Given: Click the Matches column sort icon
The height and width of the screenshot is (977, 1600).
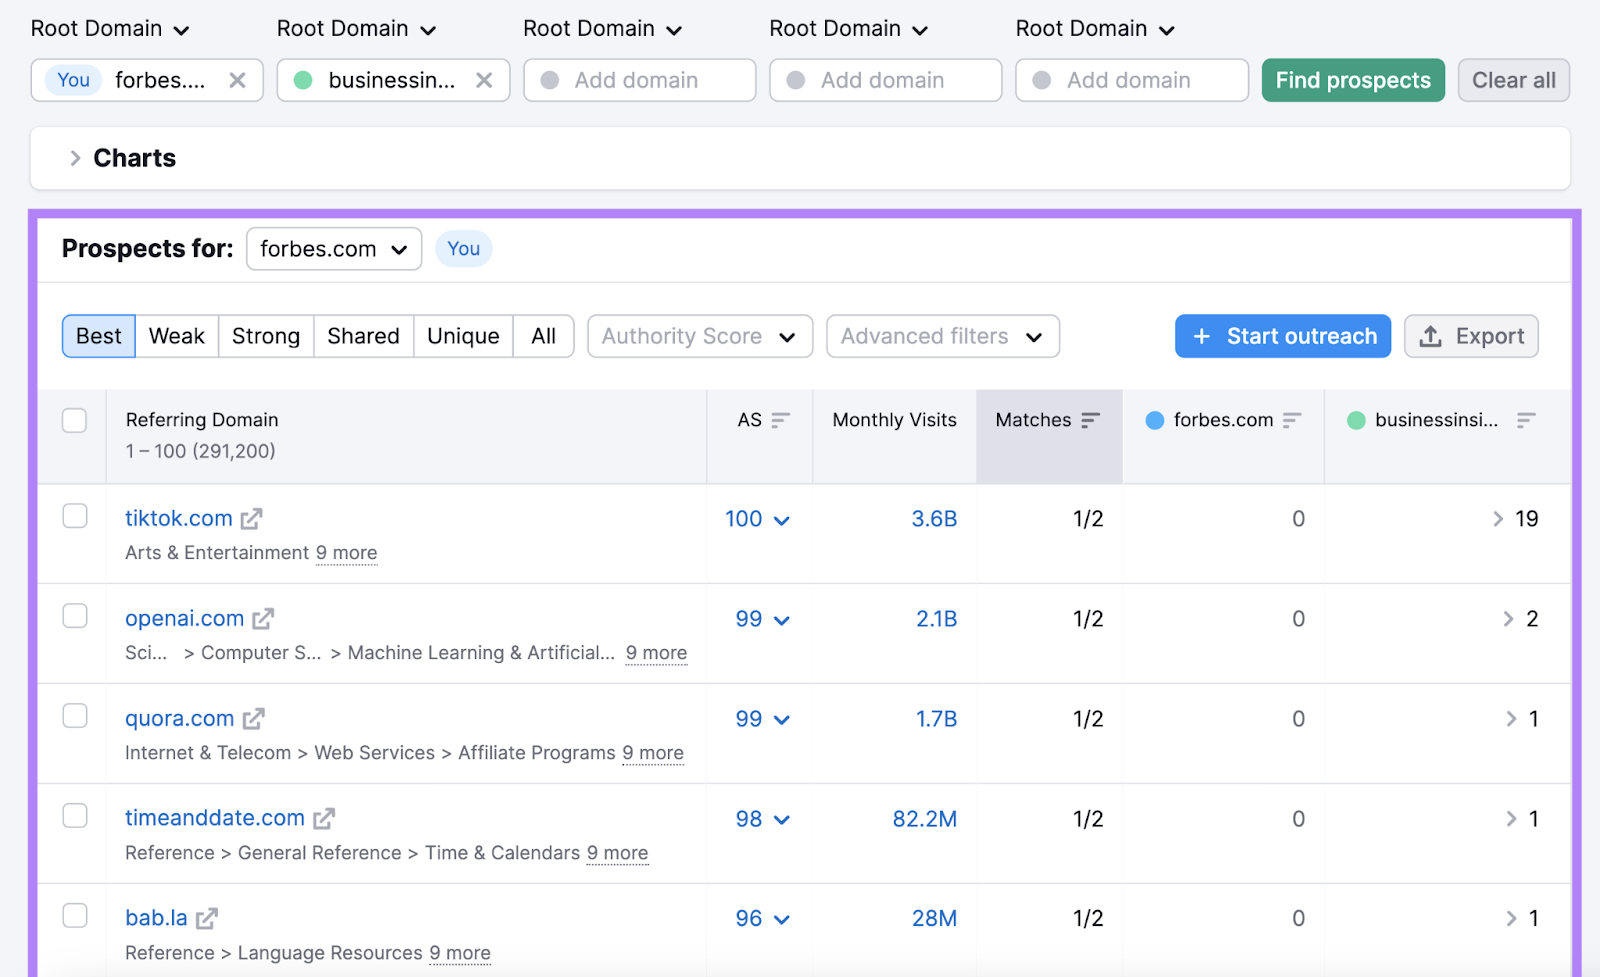Looking at the screenshot, I should [1090, 420].
